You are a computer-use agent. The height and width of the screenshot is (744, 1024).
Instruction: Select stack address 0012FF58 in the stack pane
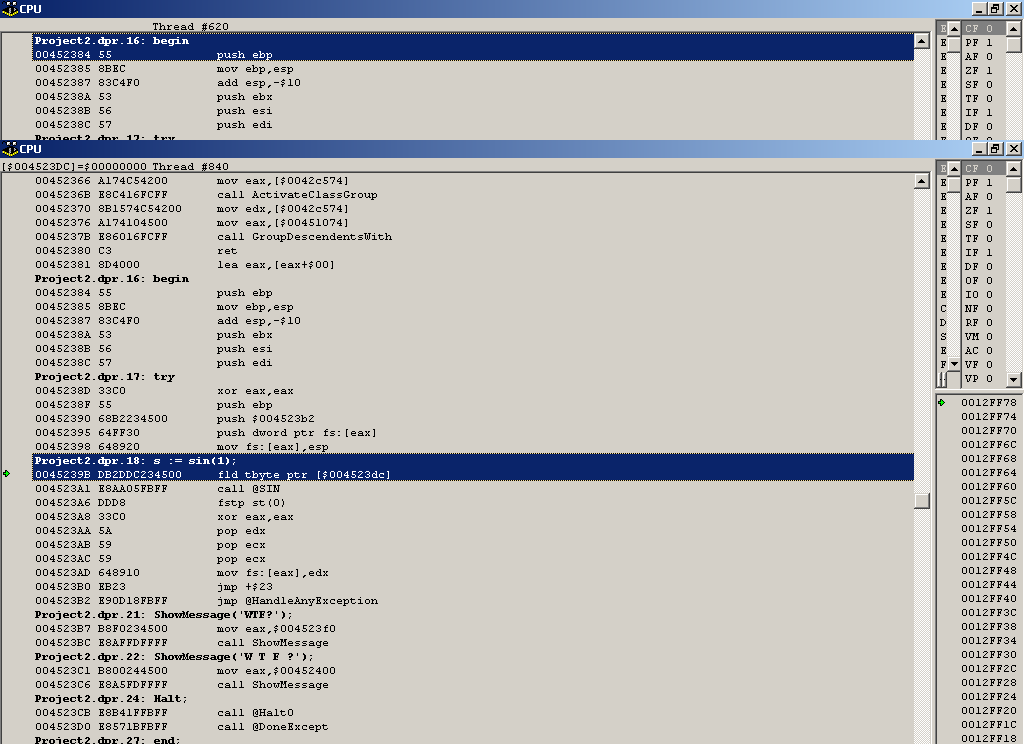coord(988,515)
